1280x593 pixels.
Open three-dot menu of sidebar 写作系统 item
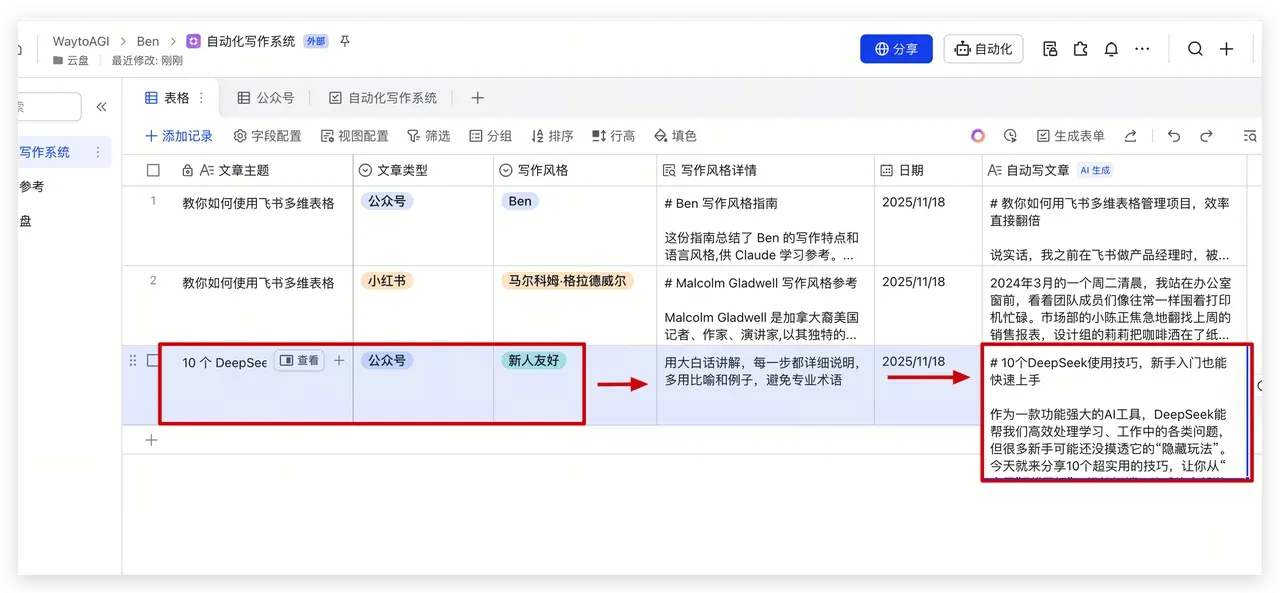tap(98, 152)
